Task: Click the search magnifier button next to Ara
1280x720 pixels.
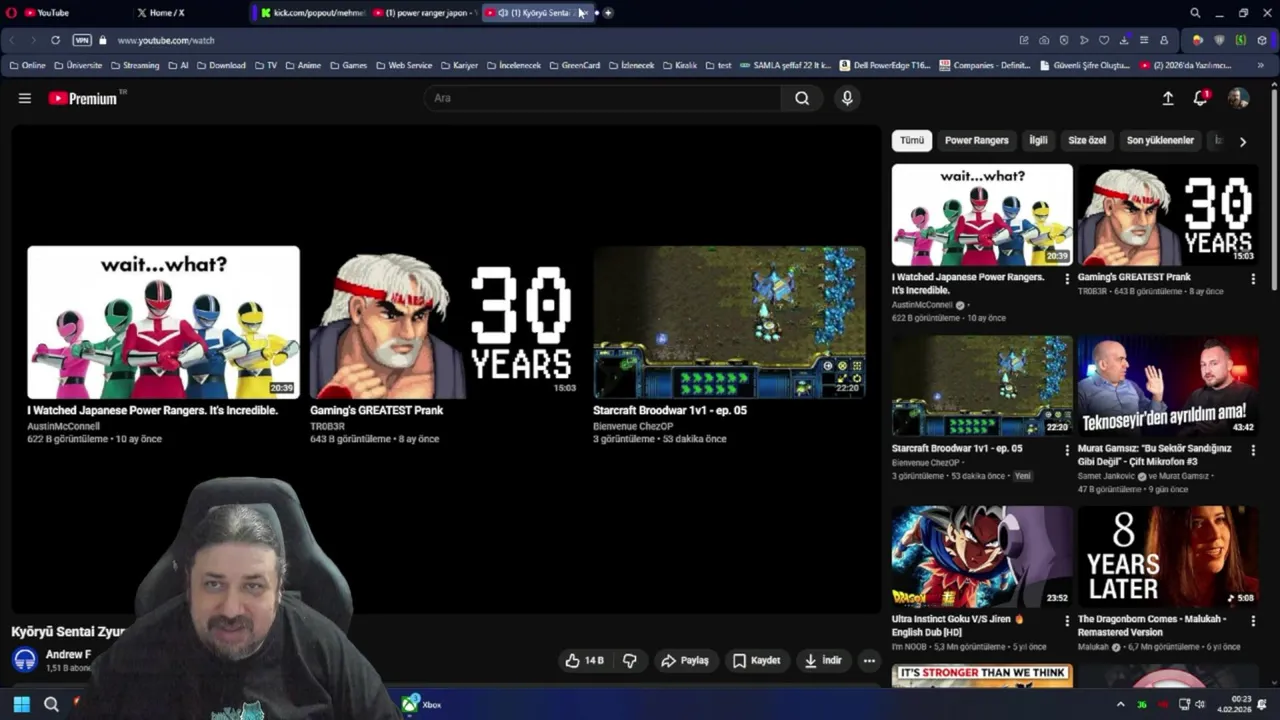Action: (x=802, y=98)
